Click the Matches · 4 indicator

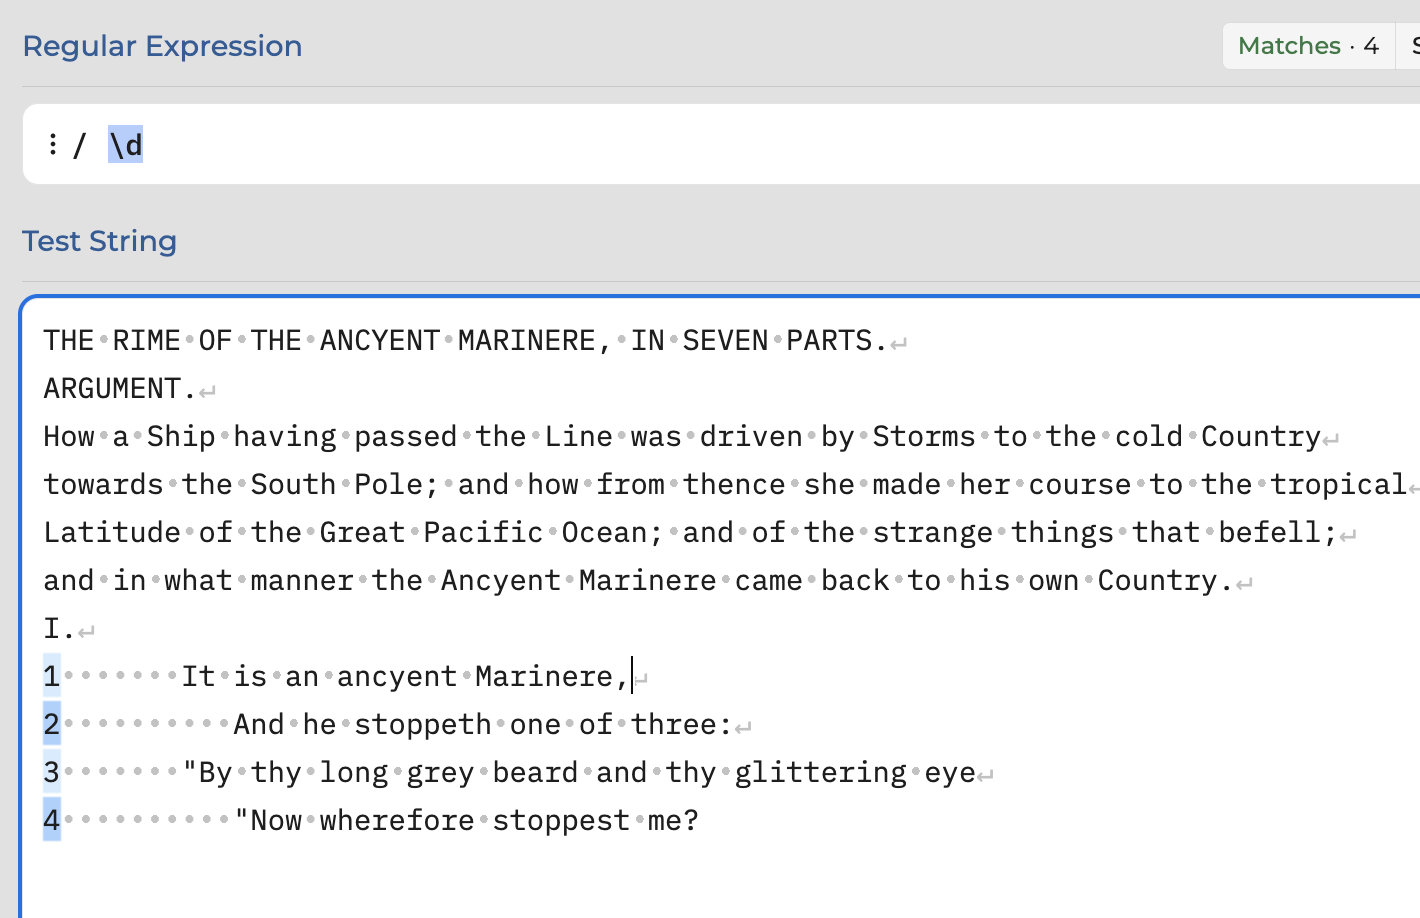tap(1308, 46)
